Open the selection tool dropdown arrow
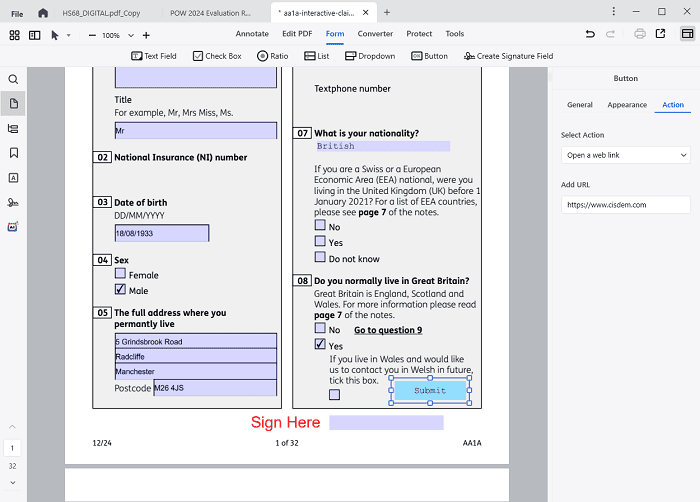Viewport: 700px width, 502px height. point(68,35)
